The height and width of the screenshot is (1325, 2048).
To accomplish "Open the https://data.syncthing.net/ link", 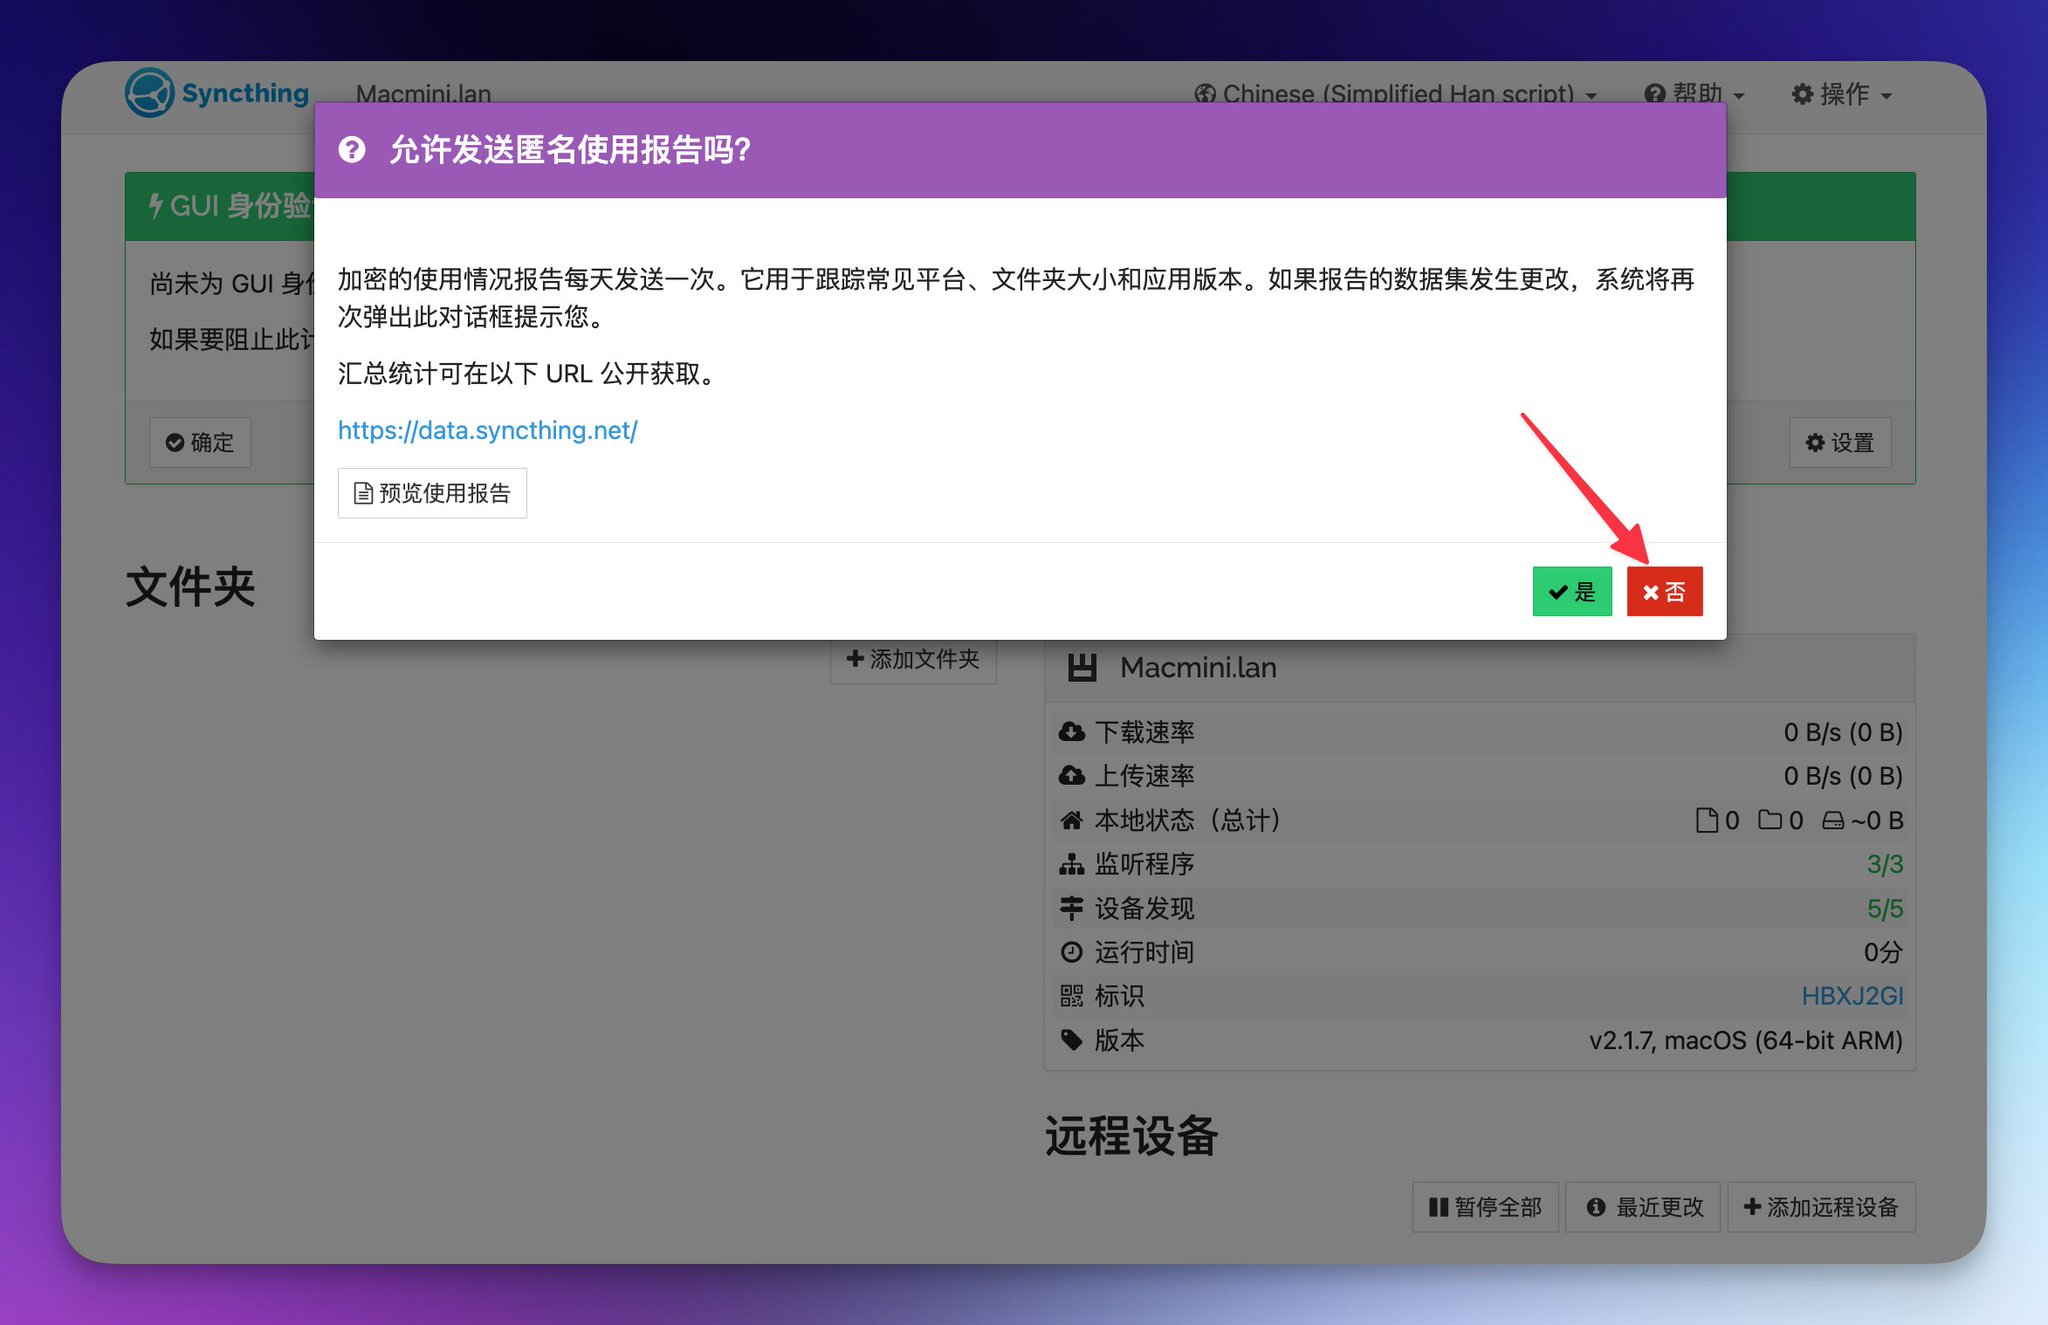I will 487,430.
